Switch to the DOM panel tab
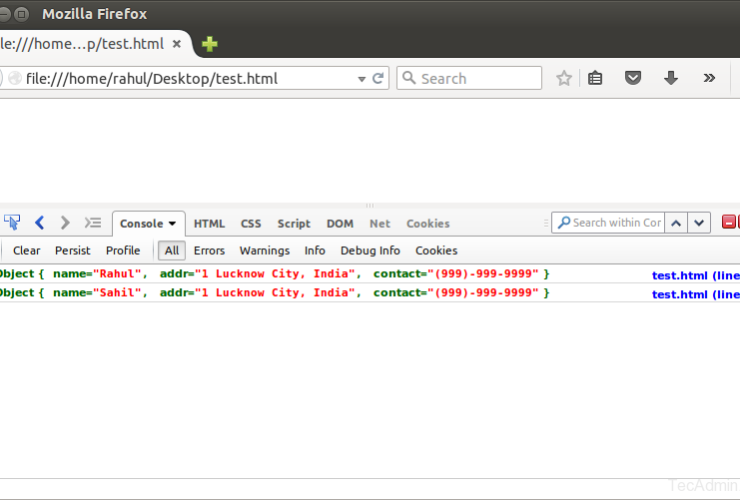Image resolution: width=740 pixels, height=500 pixels. coord(340,224)
